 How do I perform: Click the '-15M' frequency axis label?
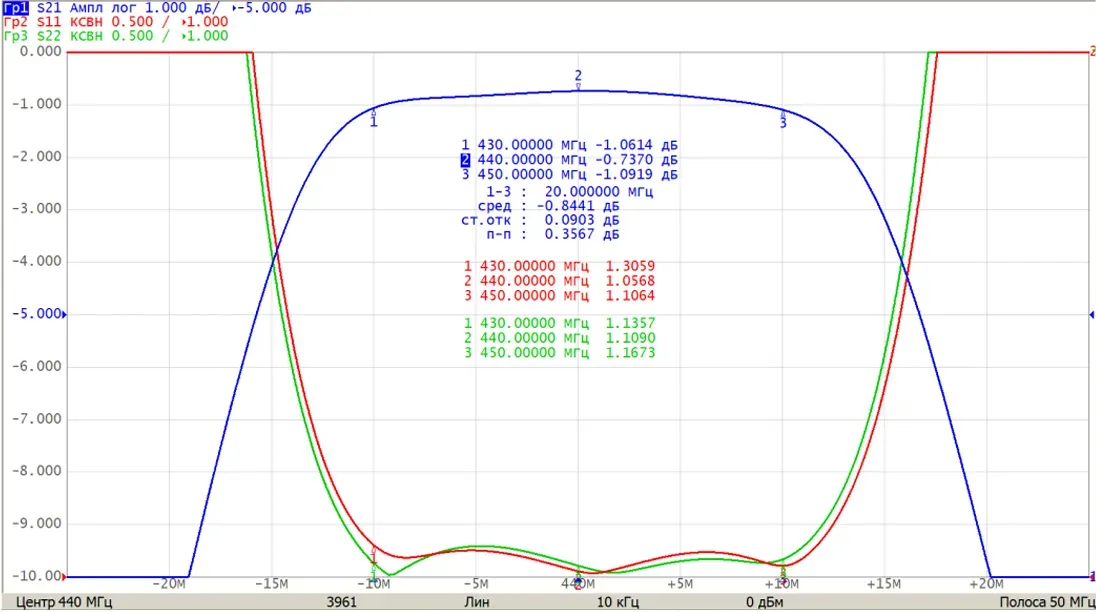pos(271,584)
